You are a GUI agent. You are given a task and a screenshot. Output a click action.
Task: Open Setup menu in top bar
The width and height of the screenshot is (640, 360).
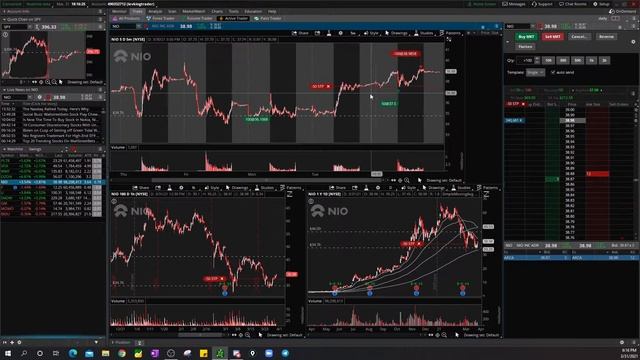[x=601, y=4]
